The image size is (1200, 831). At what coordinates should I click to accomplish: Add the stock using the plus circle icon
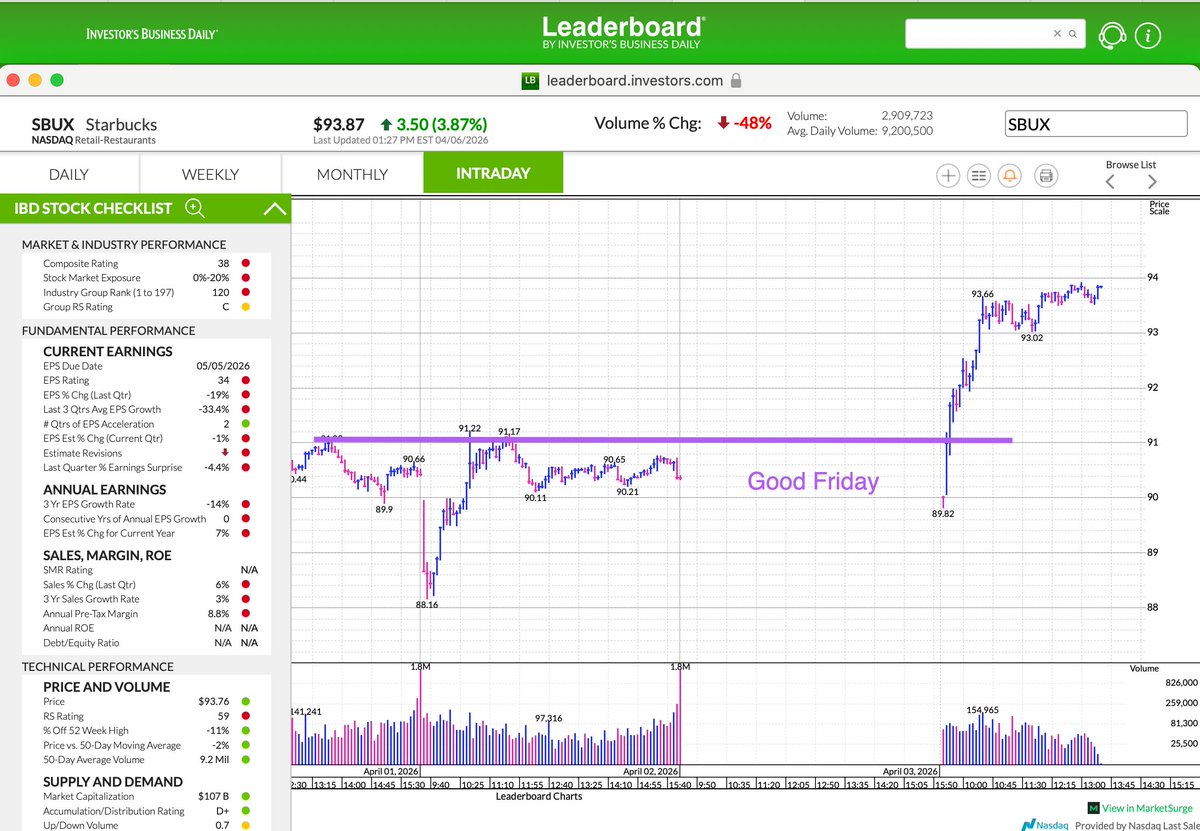tap(948, 175)
